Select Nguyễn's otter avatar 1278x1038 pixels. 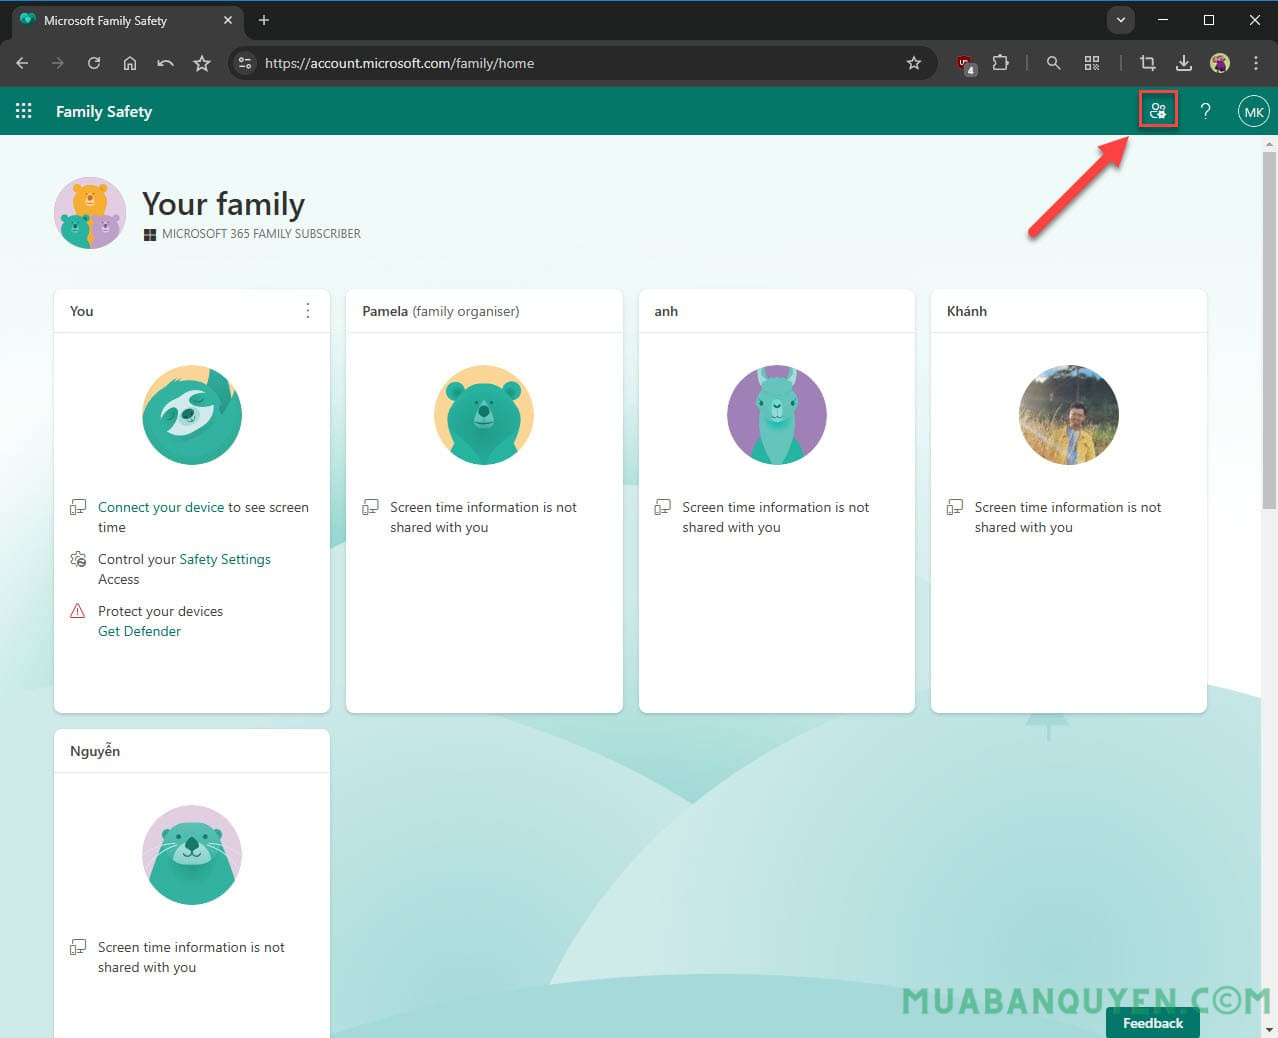[192, 855]
